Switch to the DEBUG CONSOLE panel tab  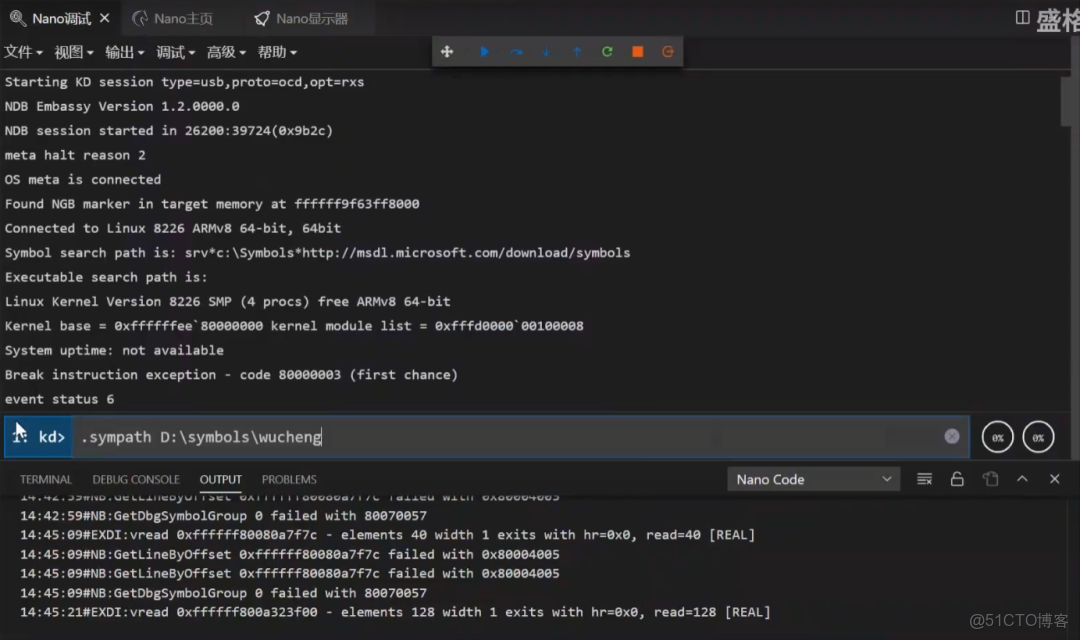click(136, 479)
